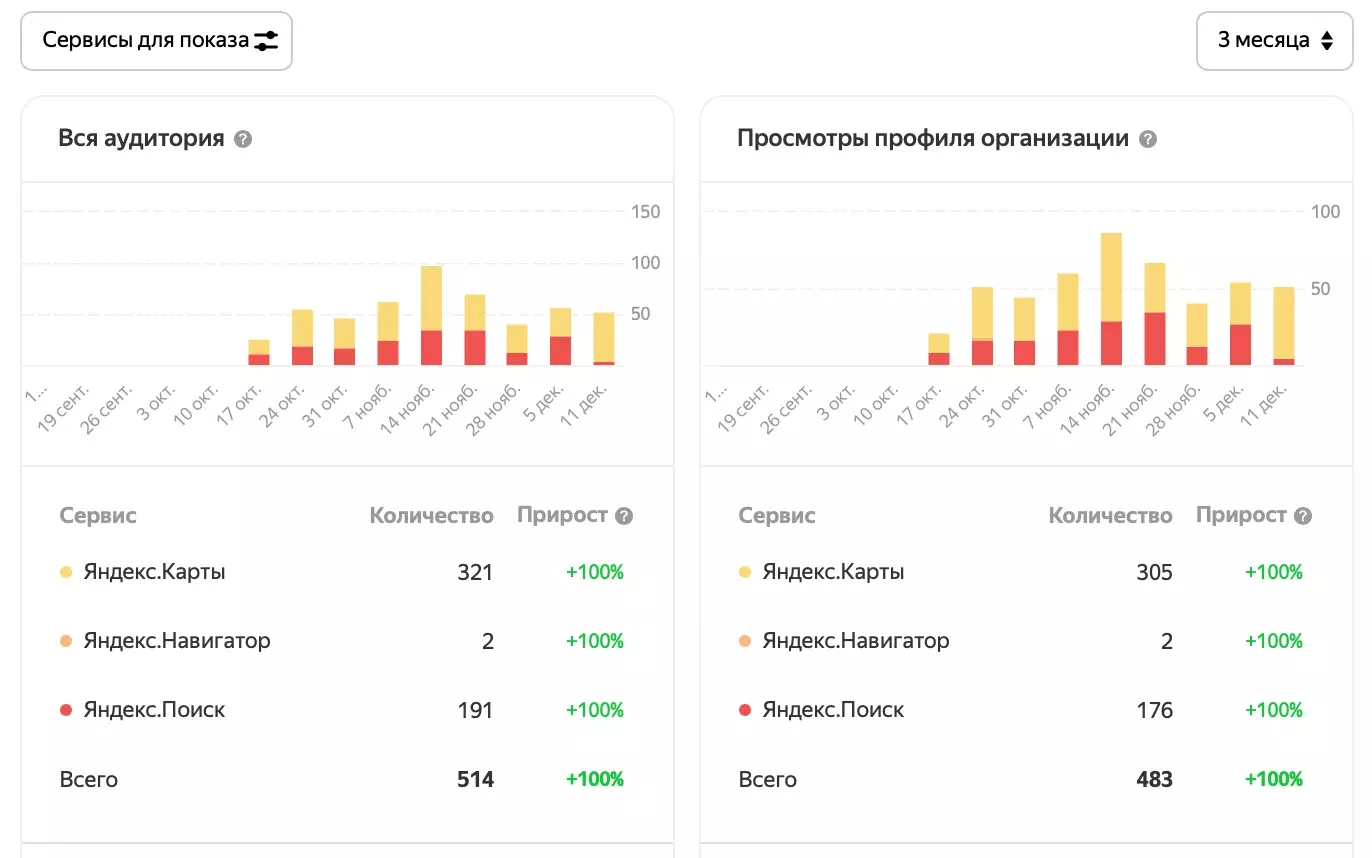Click help icon beside Просмотры профиля организации
Image resolution: width=1372 pixels, height=858 pixels.
(1148, 139)
